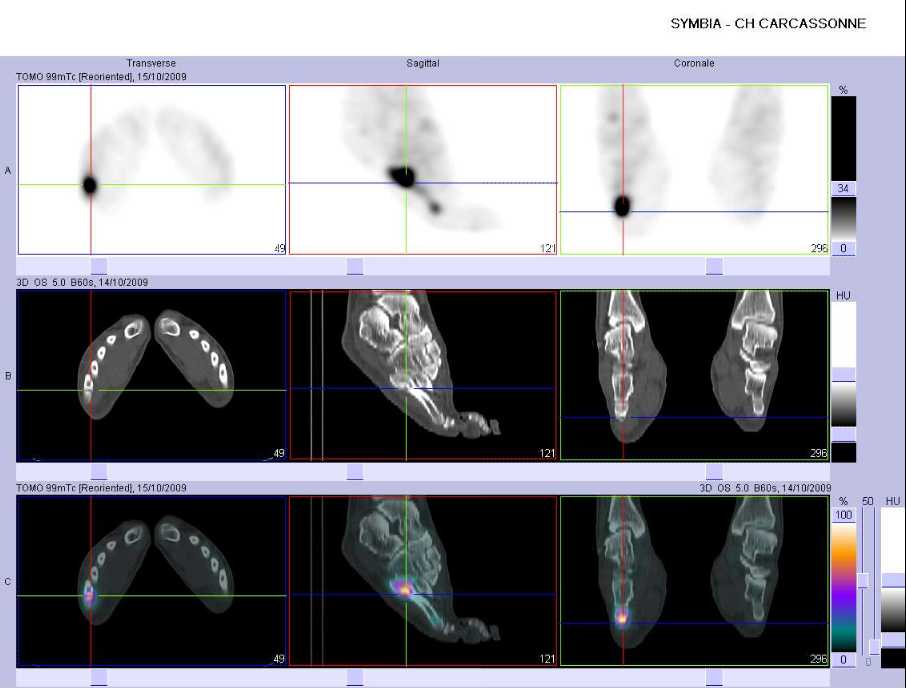Click the row B HU grayscale gradient bar

(x=844, y=404)
